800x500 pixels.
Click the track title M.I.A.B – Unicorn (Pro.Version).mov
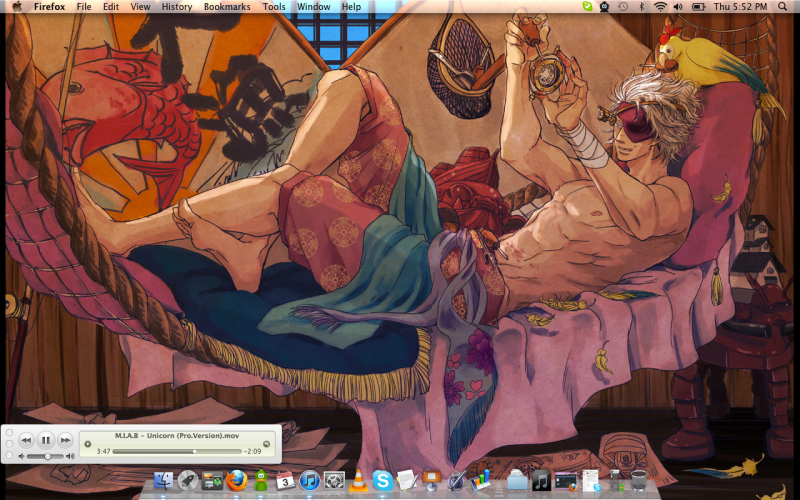click(177, 436)
